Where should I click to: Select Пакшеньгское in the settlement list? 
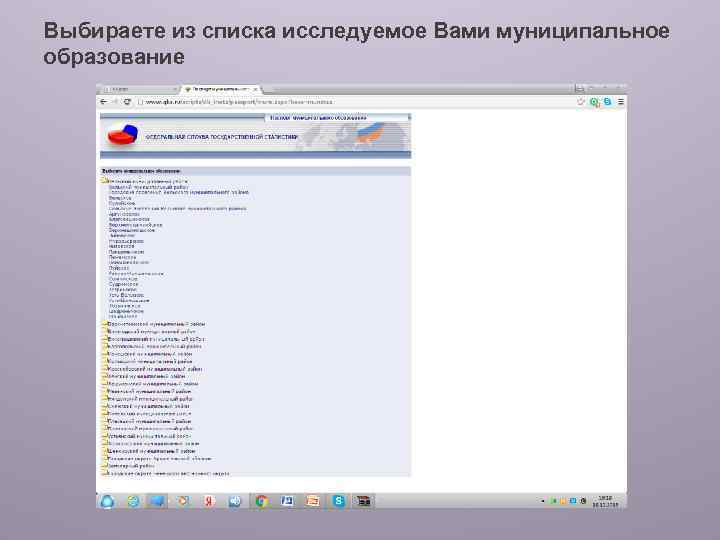126,252
